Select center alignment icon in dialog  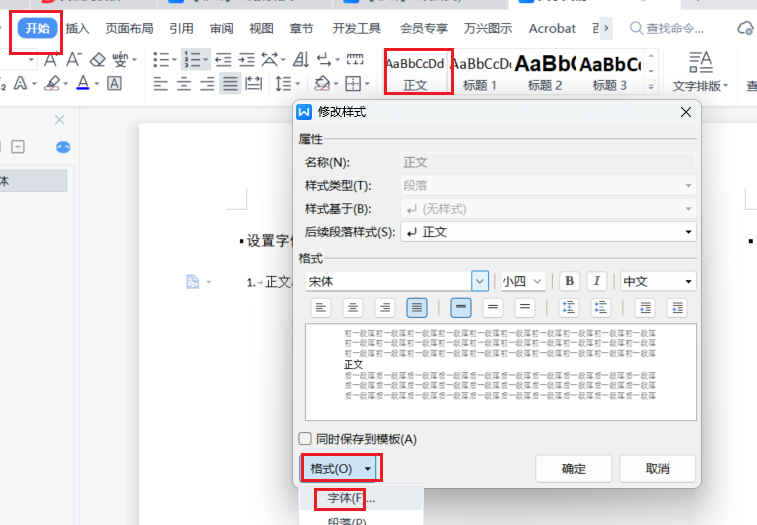pyautogui.click(x=352, y=308)
